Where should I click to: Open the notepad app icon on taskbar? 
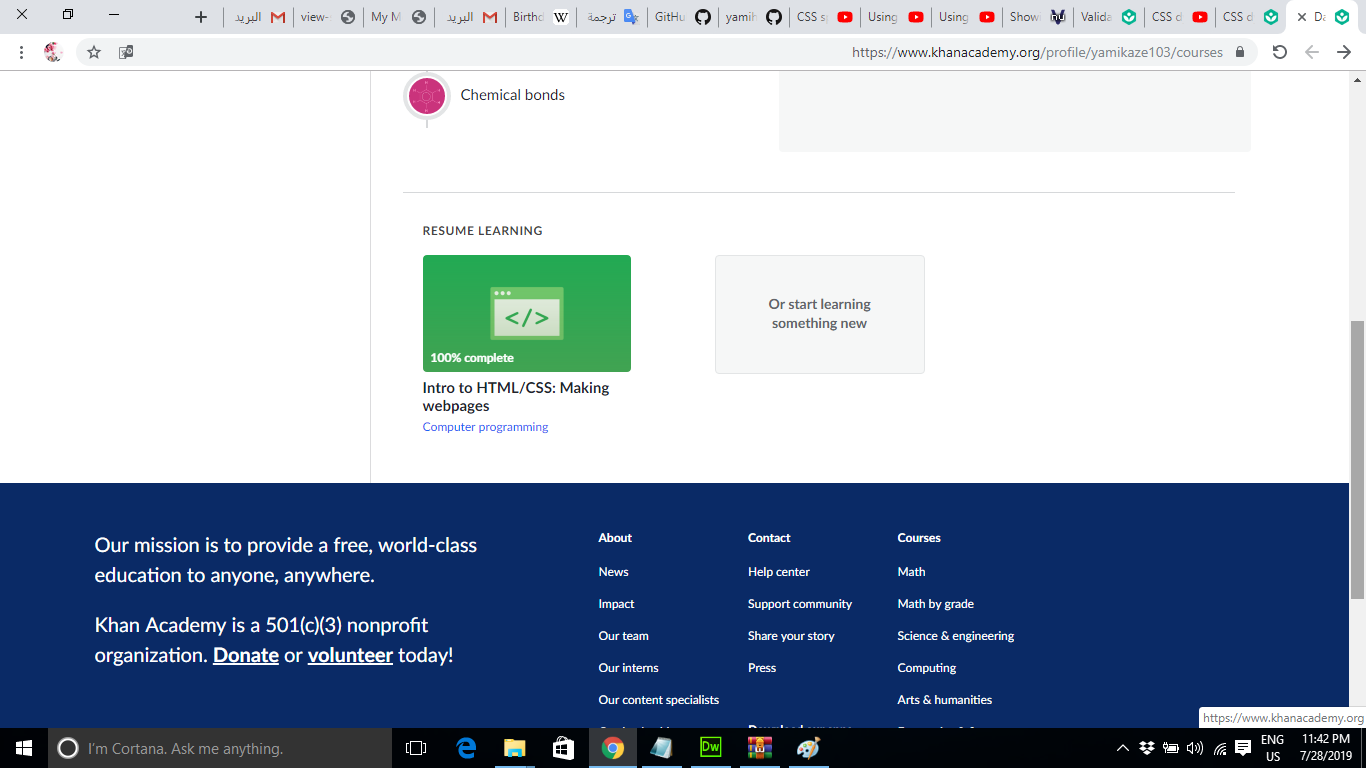[662, 748]
